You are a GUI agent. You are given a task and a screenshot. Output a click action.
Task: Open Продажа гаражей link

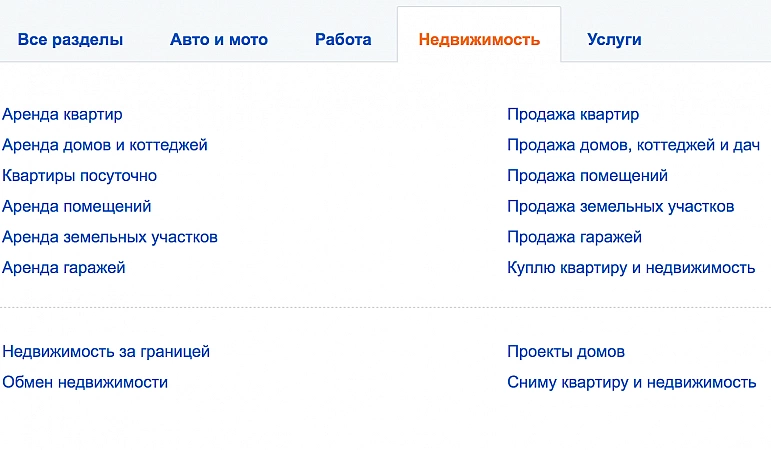click(x=574, y=237)
